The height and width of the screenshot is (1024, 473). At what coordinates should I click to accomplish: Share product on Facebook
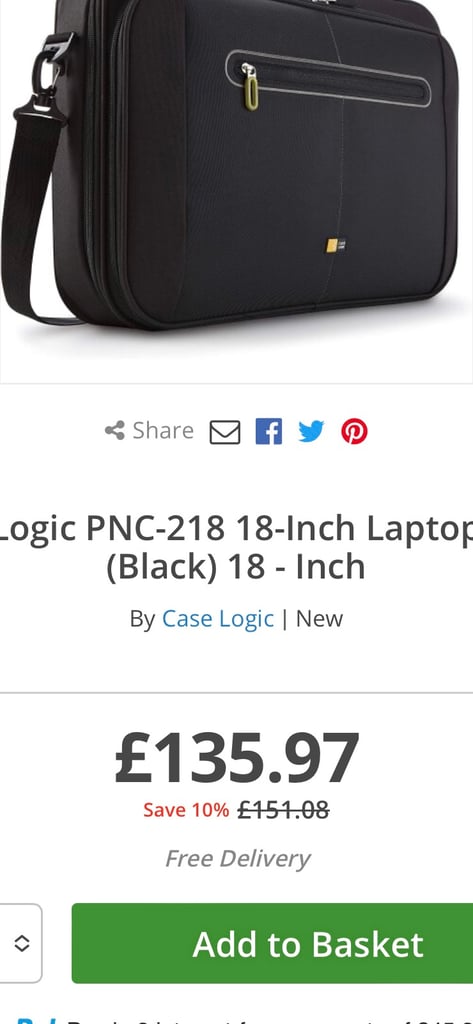[269, 432]
